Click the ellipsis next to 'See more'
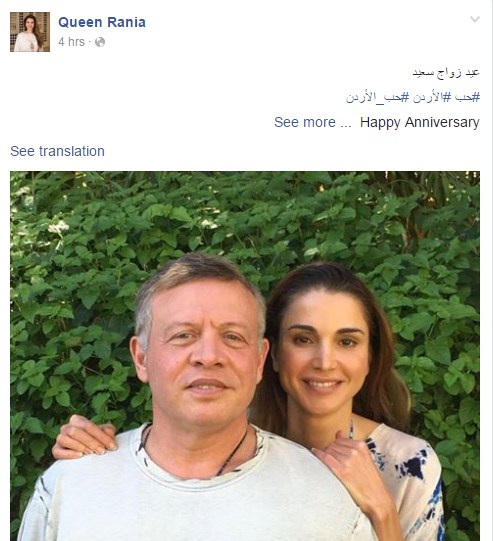 [345, 123]
